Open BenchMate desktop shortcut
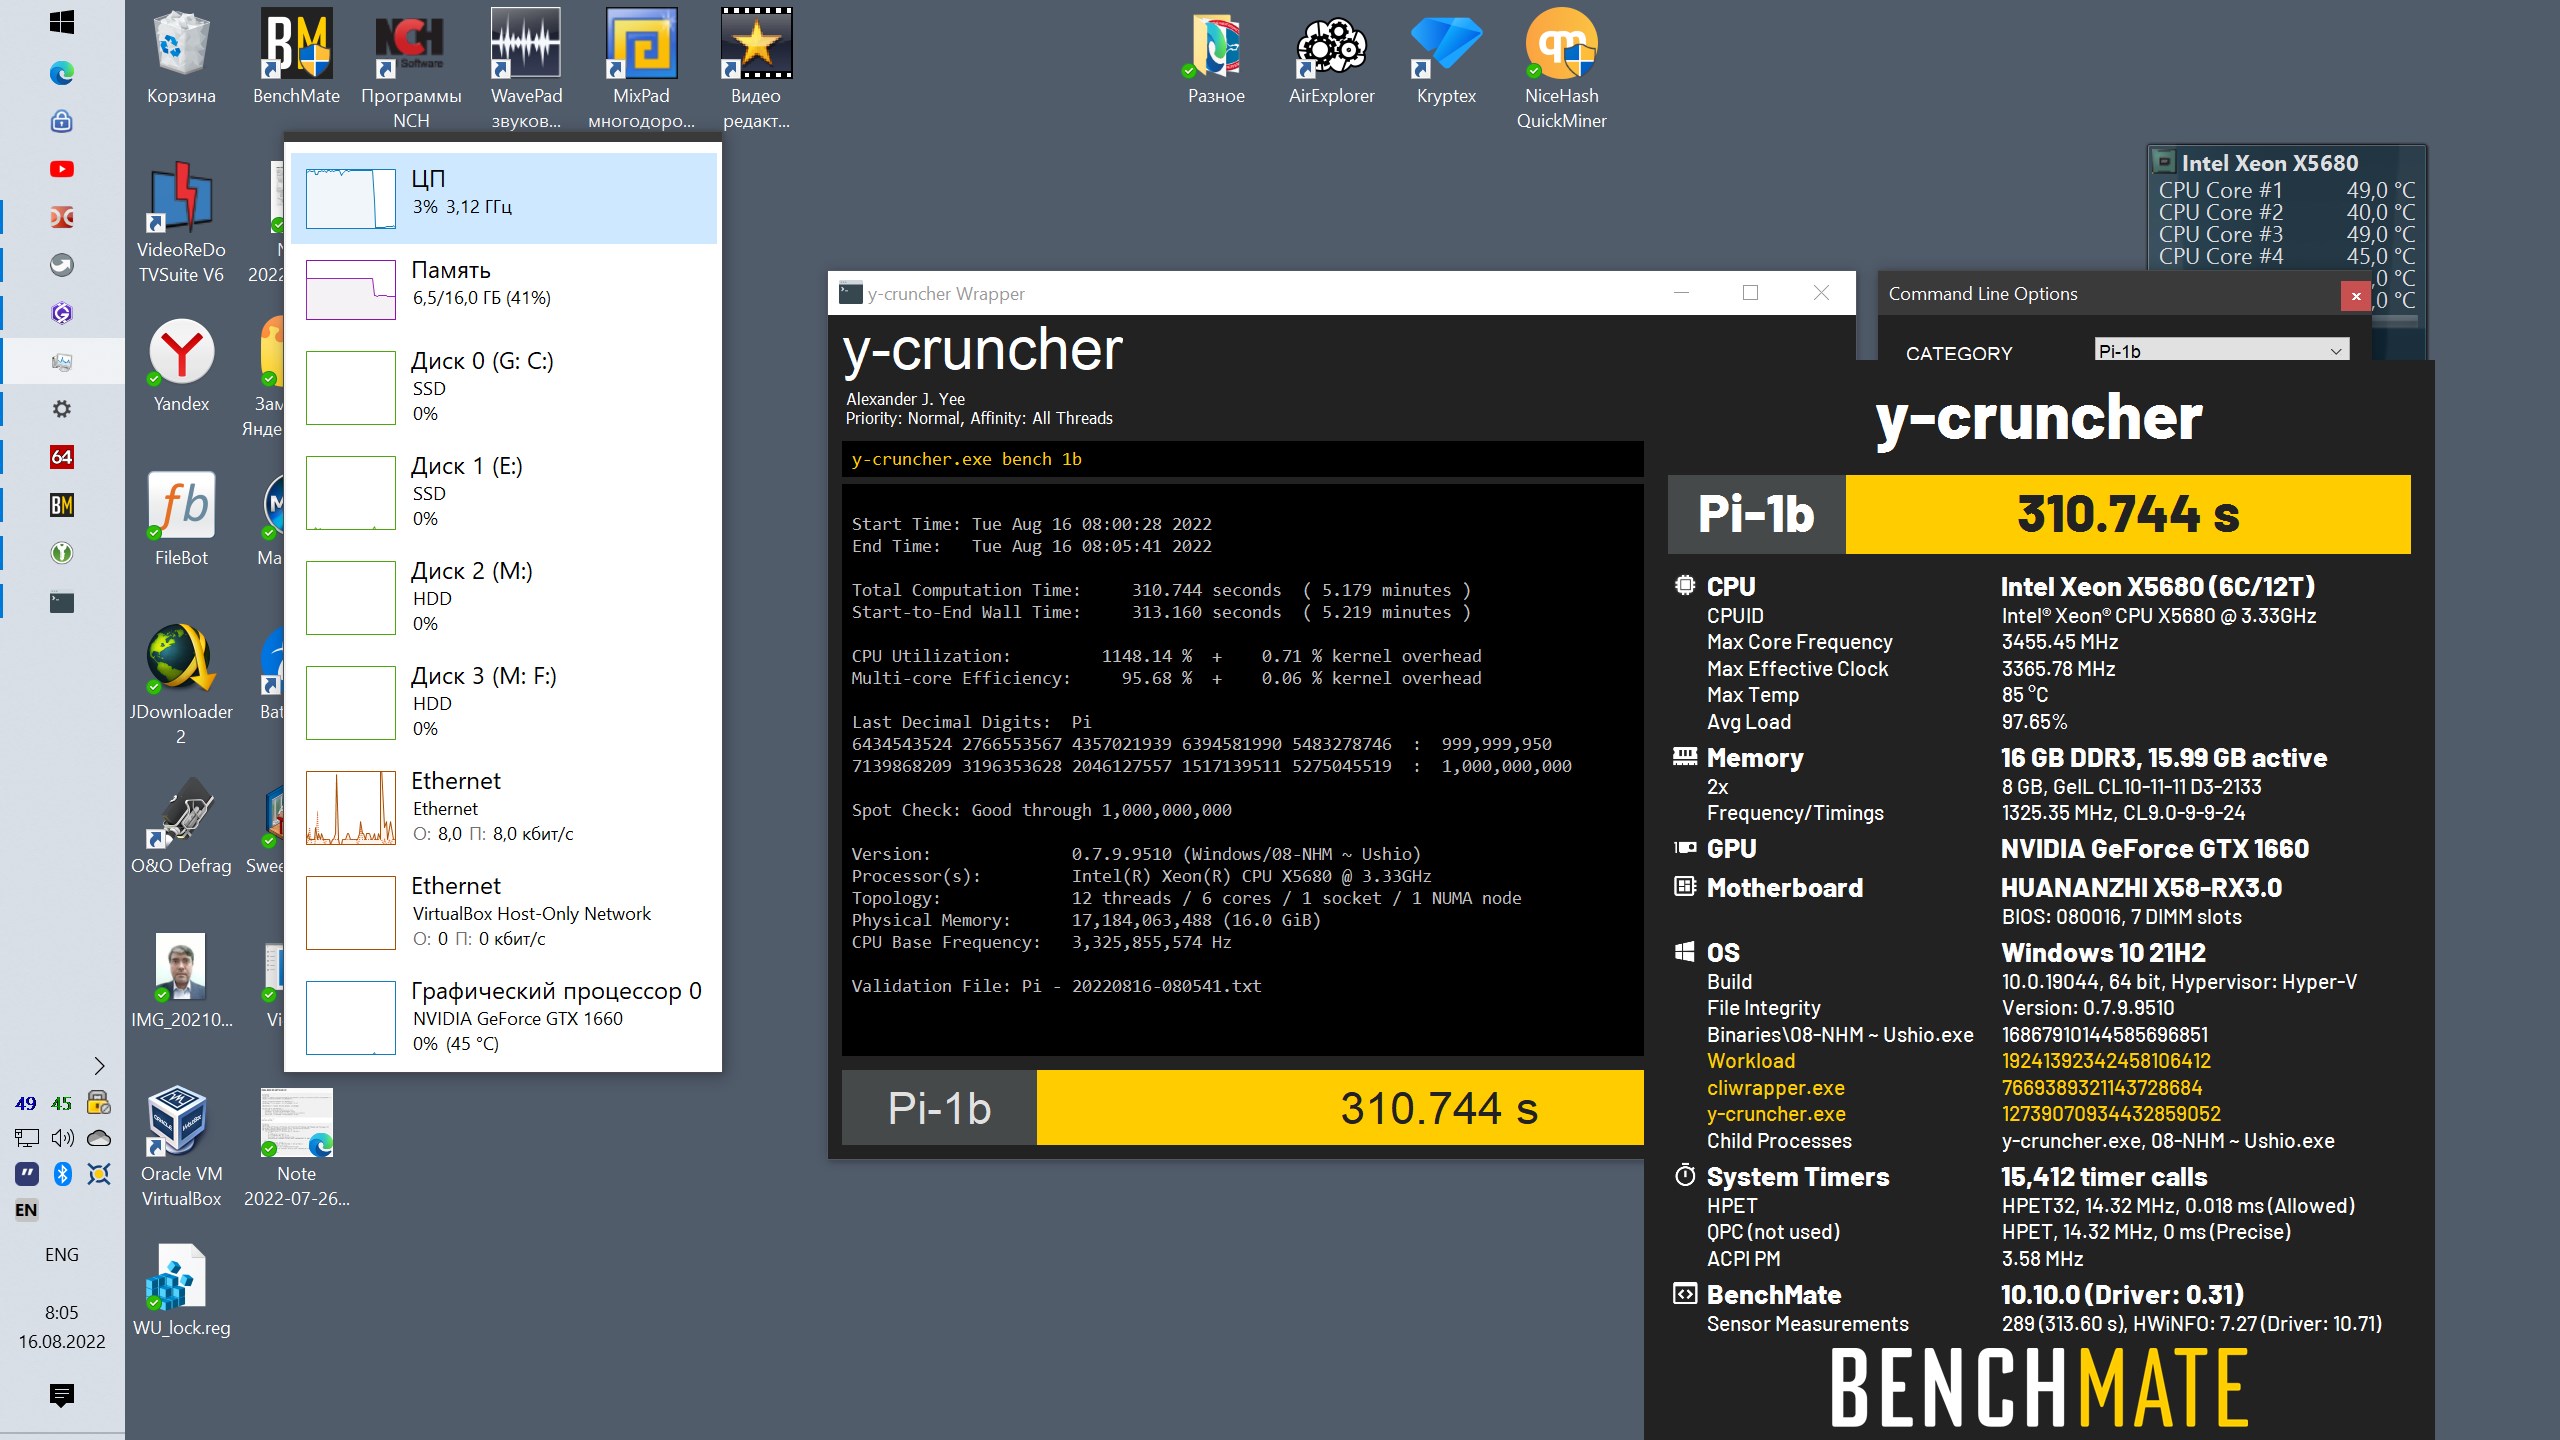 (296, 58)
